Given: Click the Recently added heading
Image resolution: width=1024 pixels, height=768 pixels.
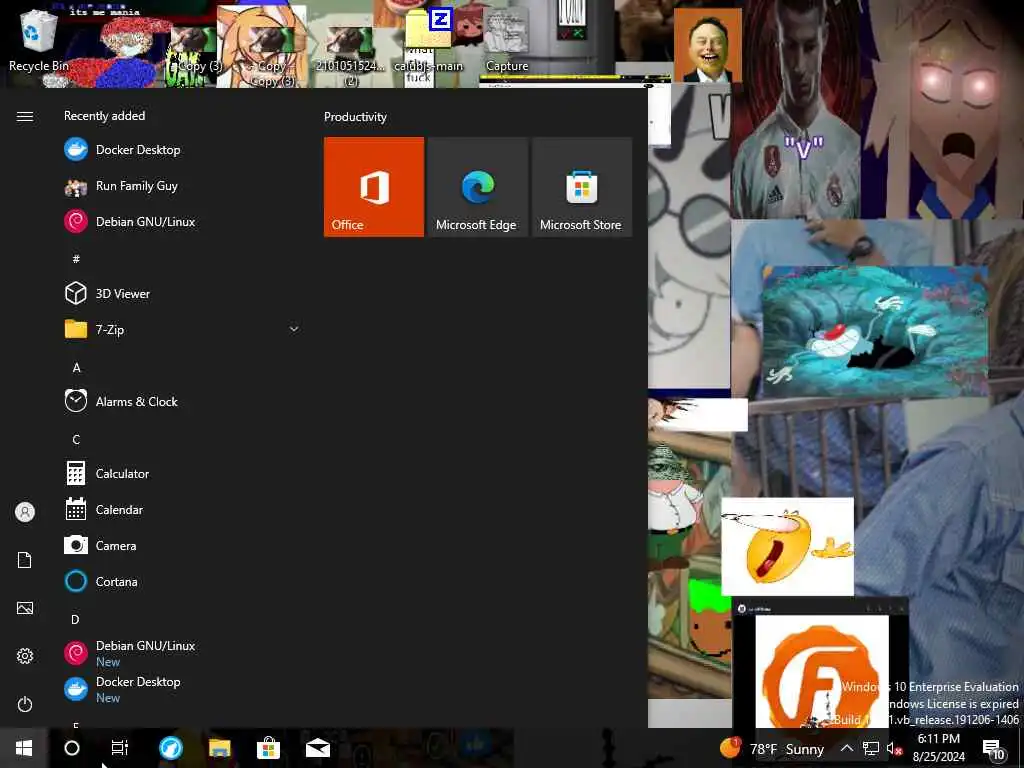Looking at the screenshot, I should pyautogui.click(x=104, y=116).
